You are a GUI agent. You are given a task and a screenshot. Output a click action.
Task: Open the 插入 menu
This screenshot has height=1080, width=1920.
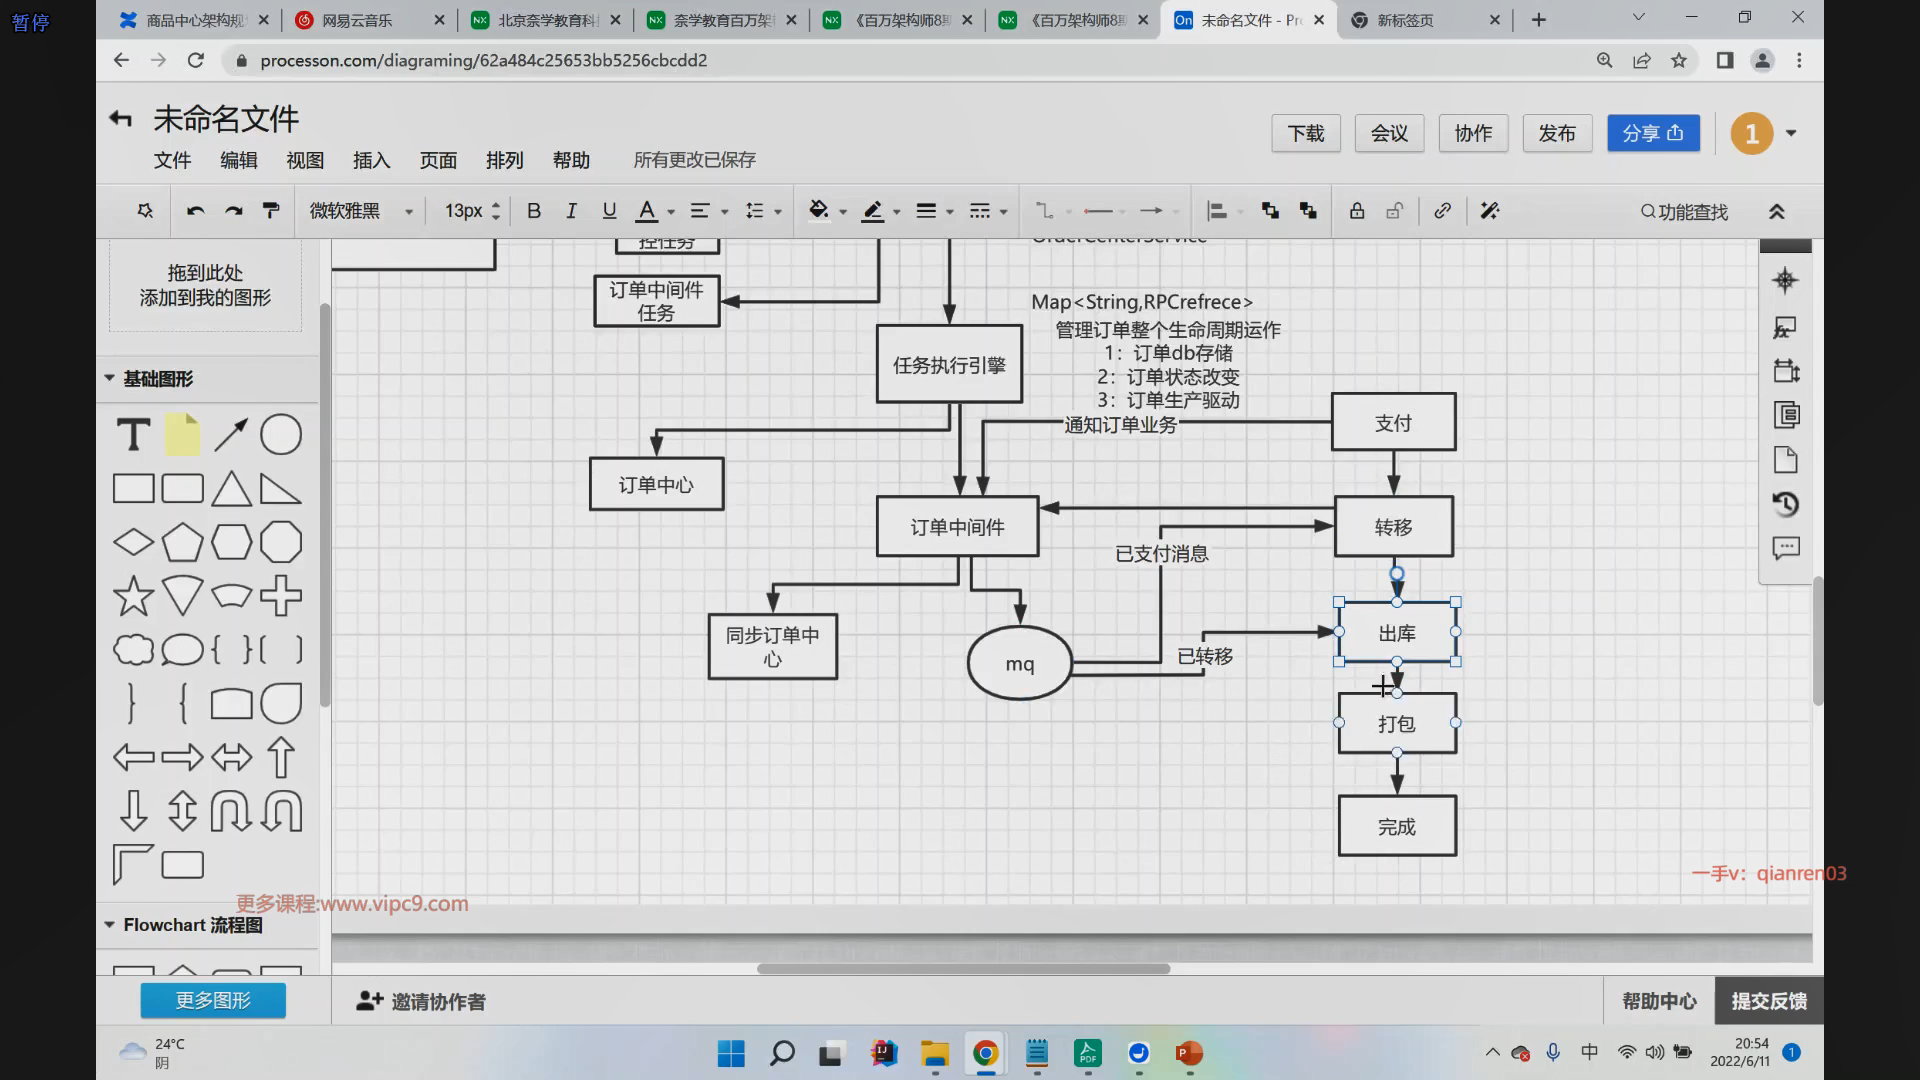(x=371, y=160)
